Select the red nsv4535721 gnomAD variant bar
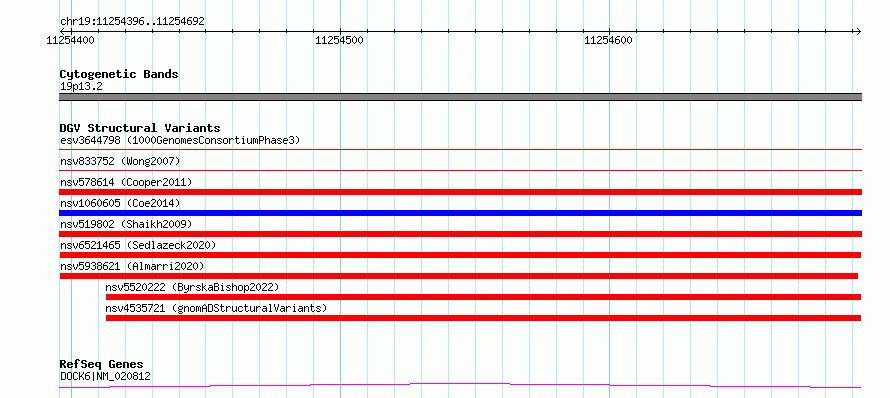The height and width of the screenshot is (398, 890). 484,318
